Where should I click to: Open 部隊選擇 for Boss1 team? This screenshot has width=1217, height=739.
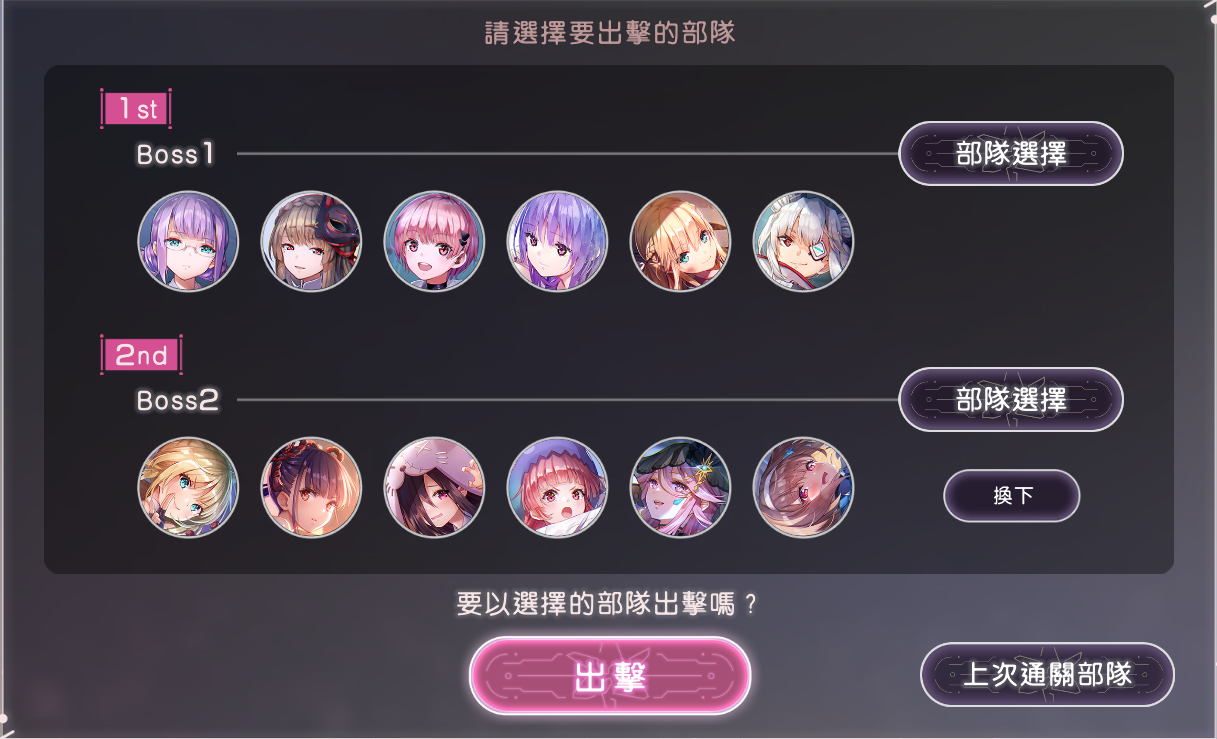(x=1011, y=154)
